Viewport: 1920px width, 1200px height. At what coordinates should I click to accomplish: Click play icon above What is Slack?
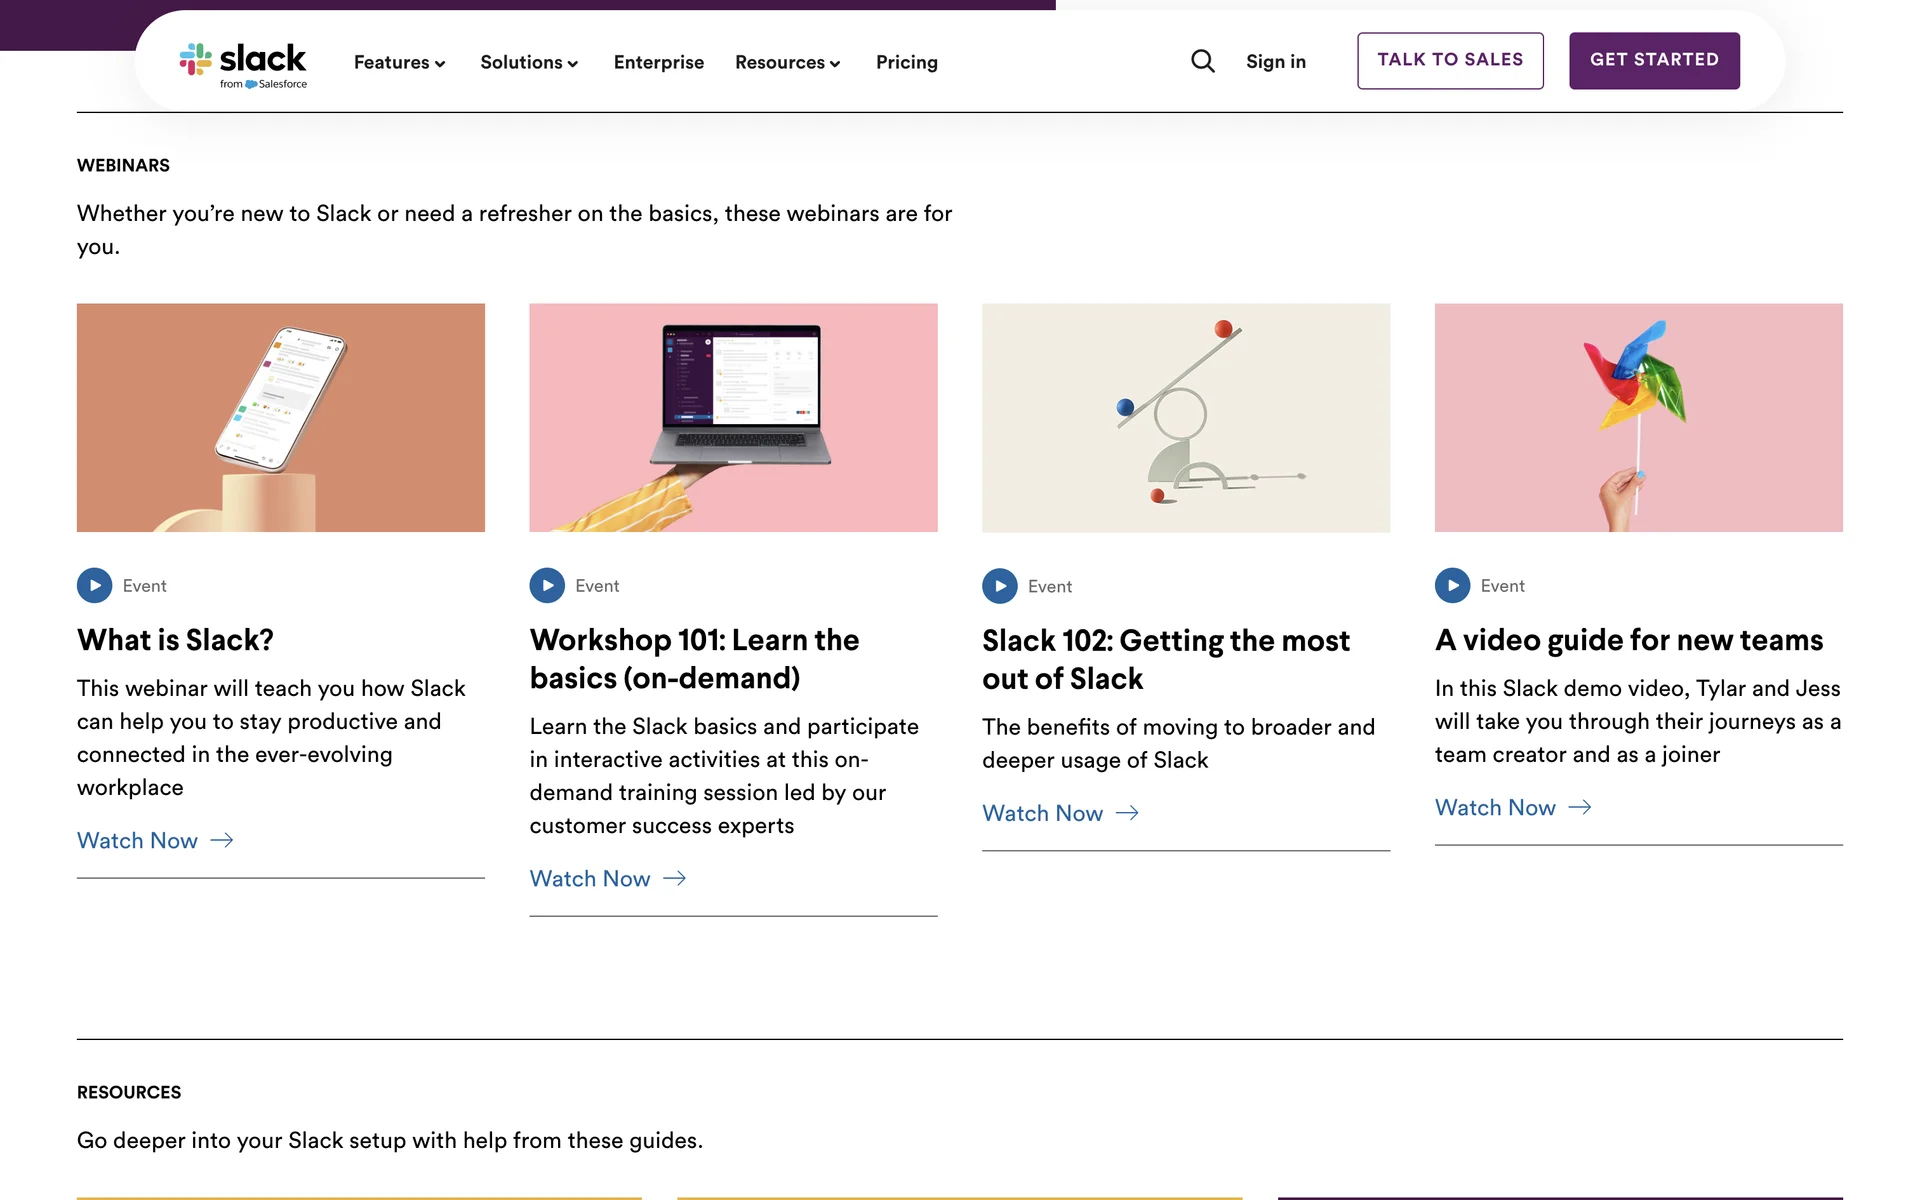(x=94, y=586)
